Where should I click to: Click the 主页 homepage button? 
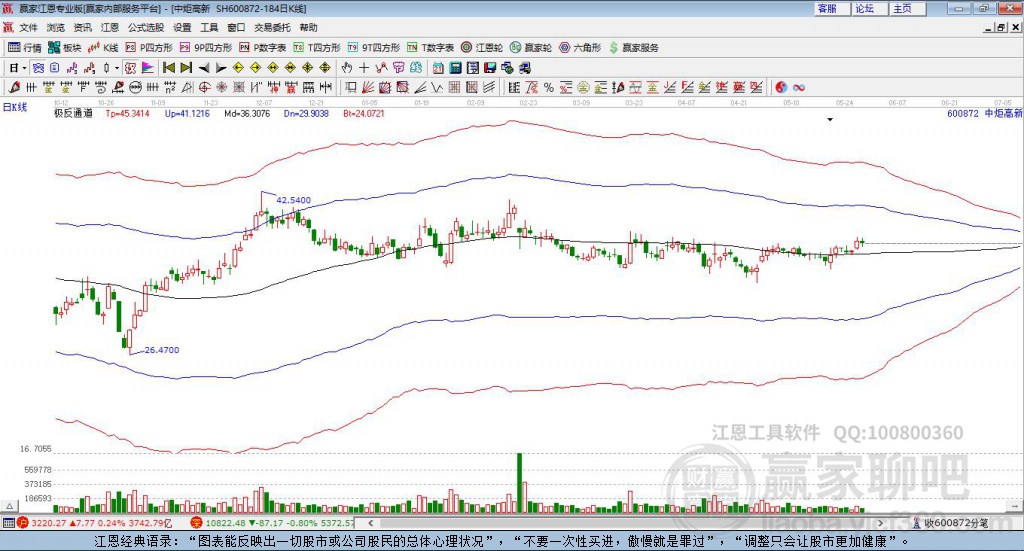click(907, 8)
